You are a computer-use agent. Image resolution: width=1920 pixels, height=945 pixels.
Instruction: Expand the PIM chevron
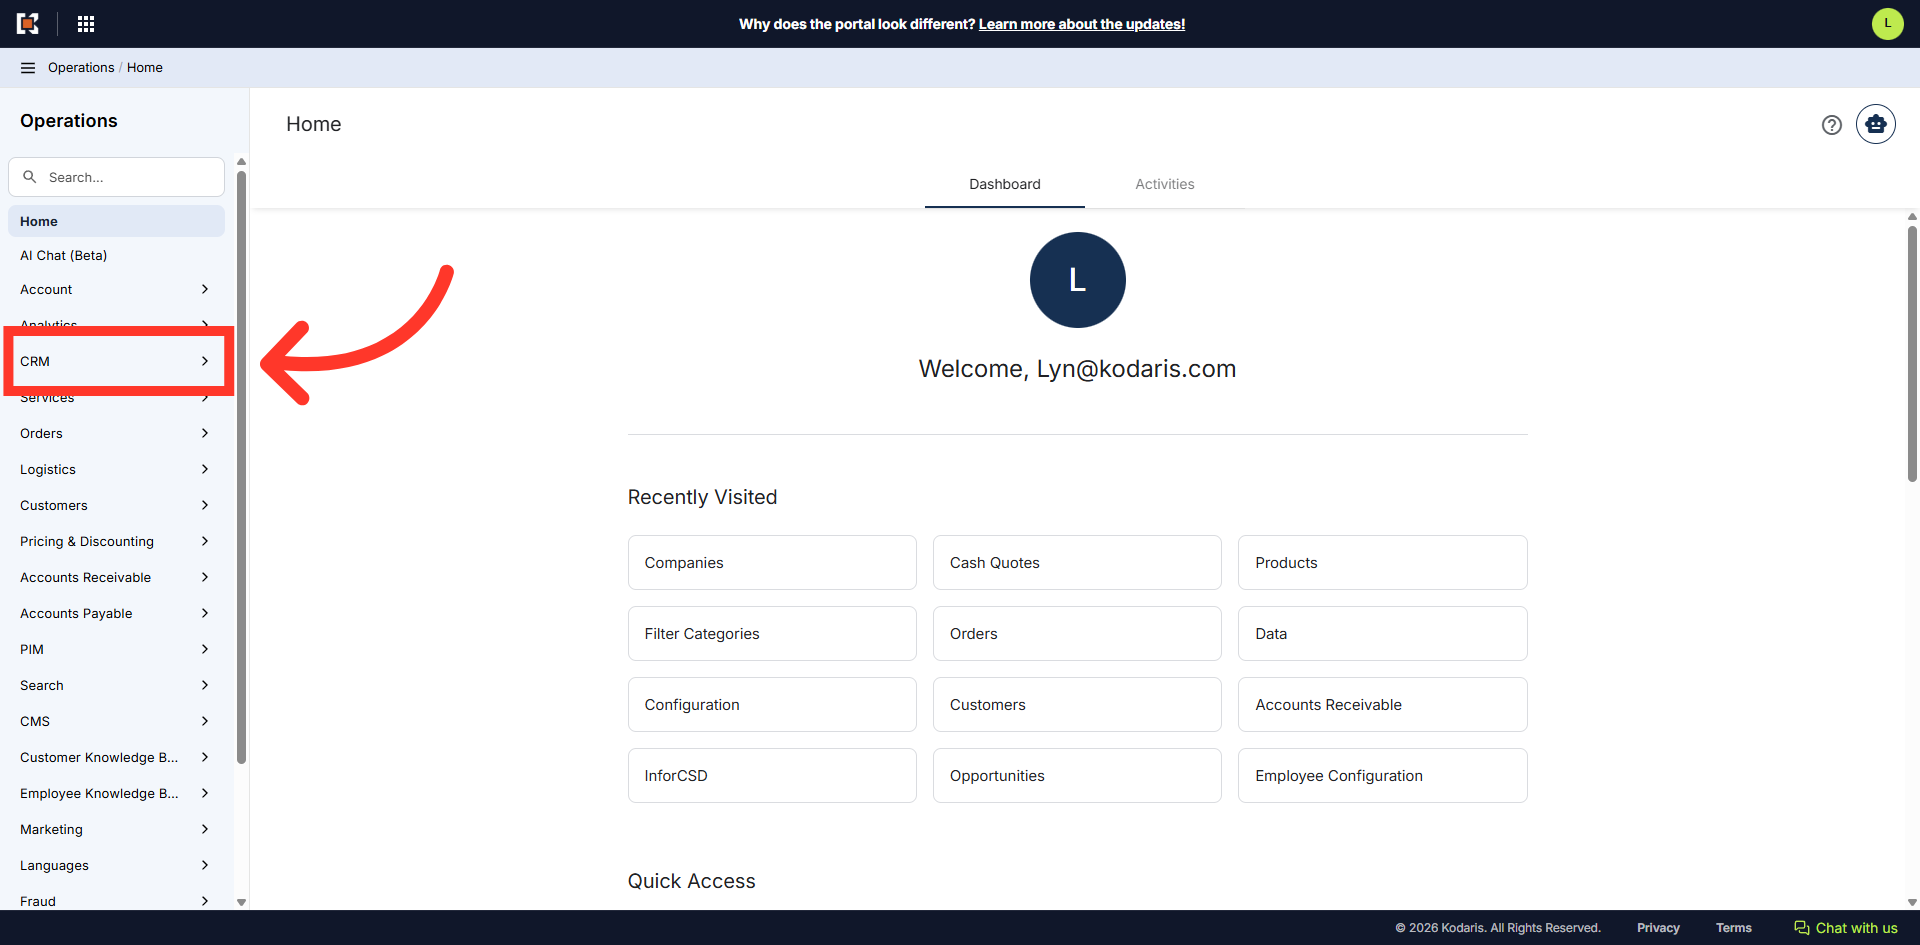[x=205, y=649]
